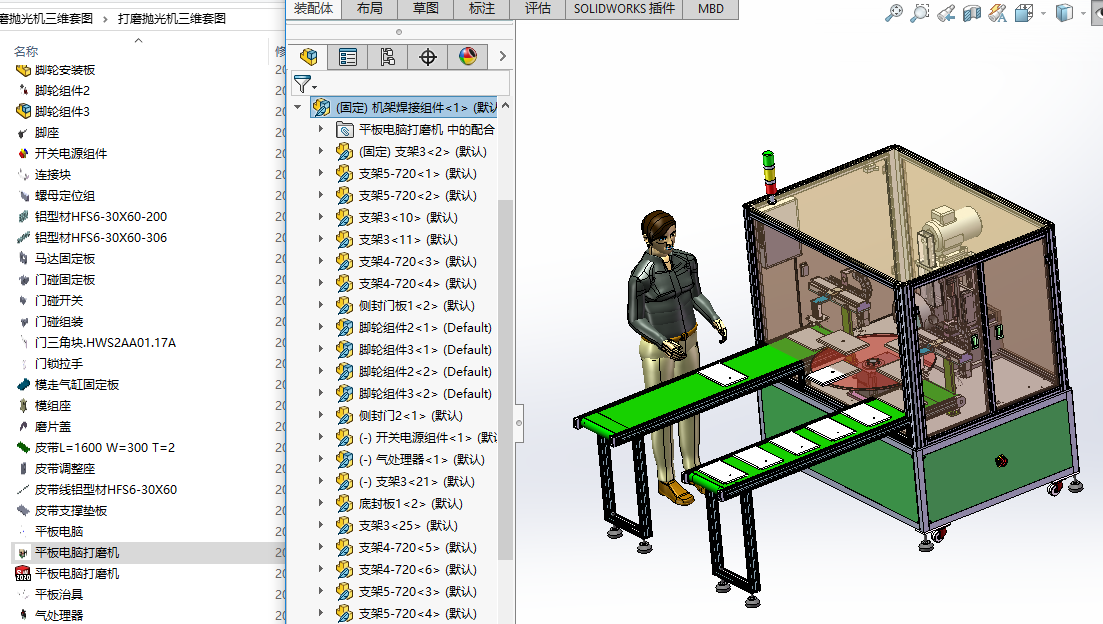Click the 2020 平板电脑打磨机 file icon
Screen dimensions: 1103x624
pyautogui.click(x=23, y=573)
